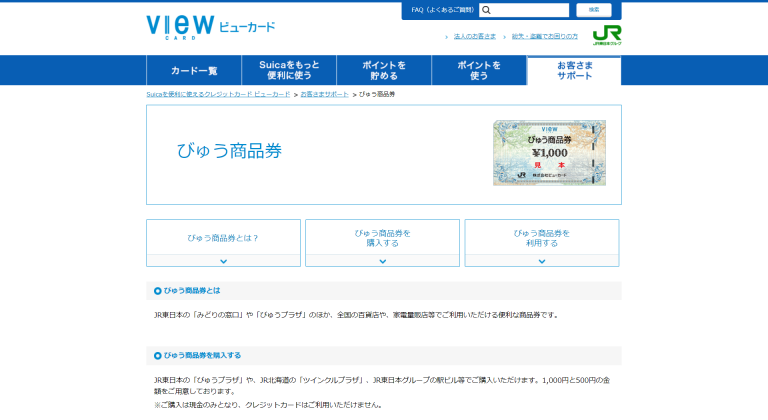
Task: Click the FAQ（よくあるご質問）label
Action: [442, 10]
